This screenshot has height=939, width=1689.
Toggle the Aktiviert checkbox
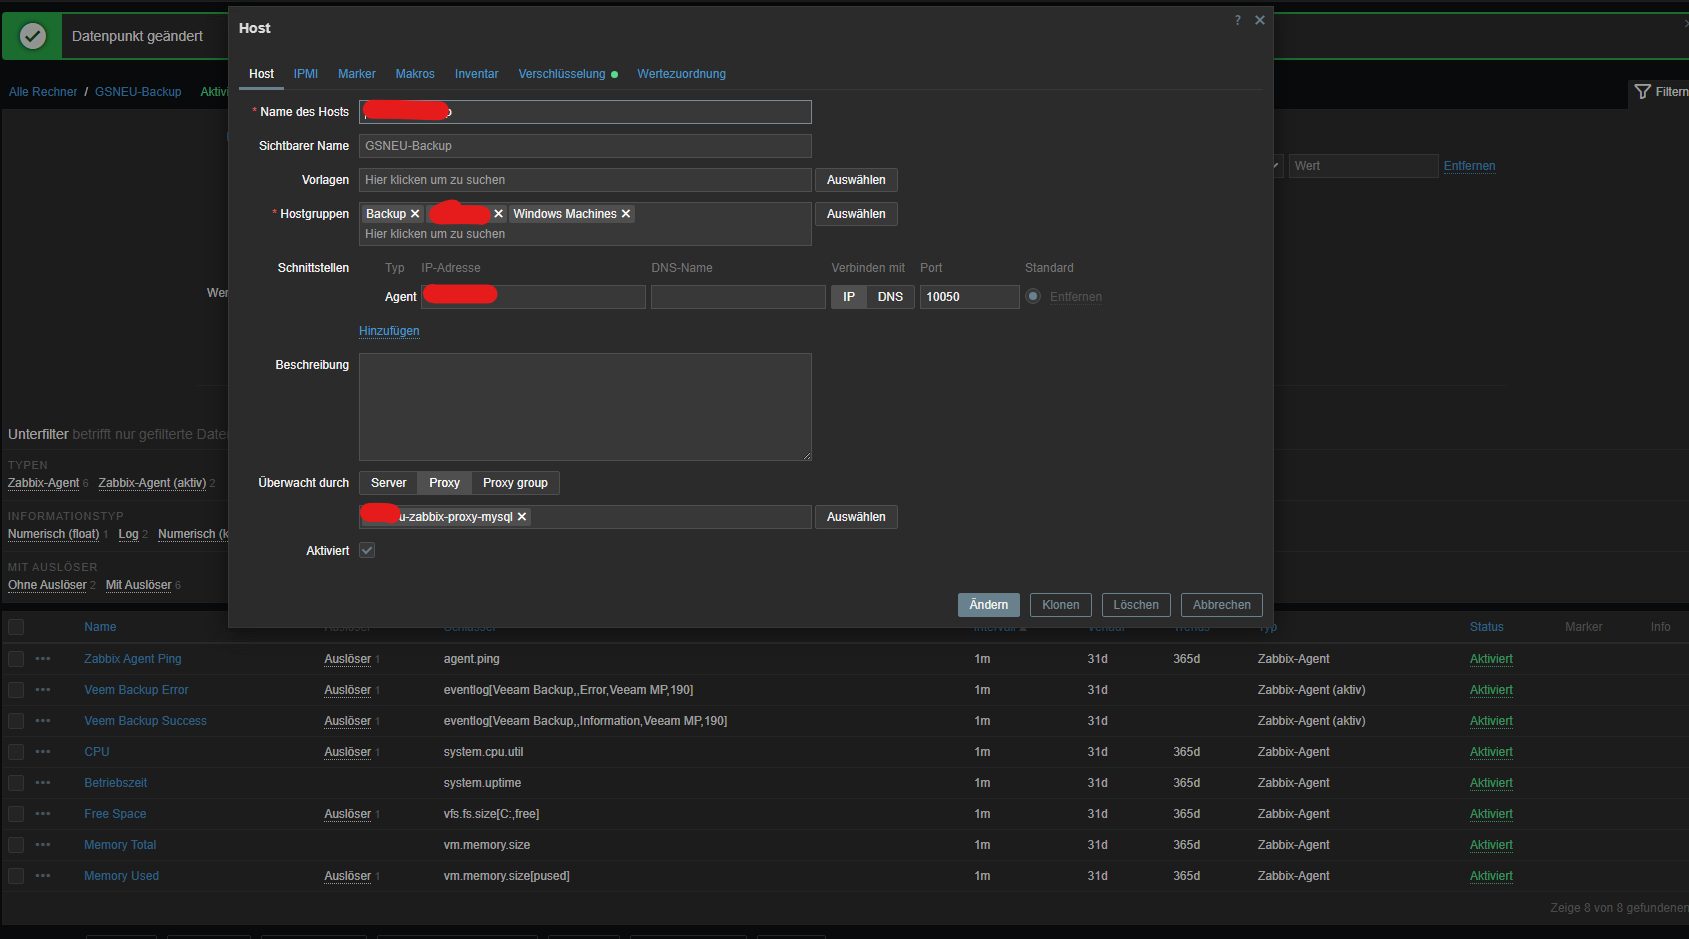coord(367,551)
